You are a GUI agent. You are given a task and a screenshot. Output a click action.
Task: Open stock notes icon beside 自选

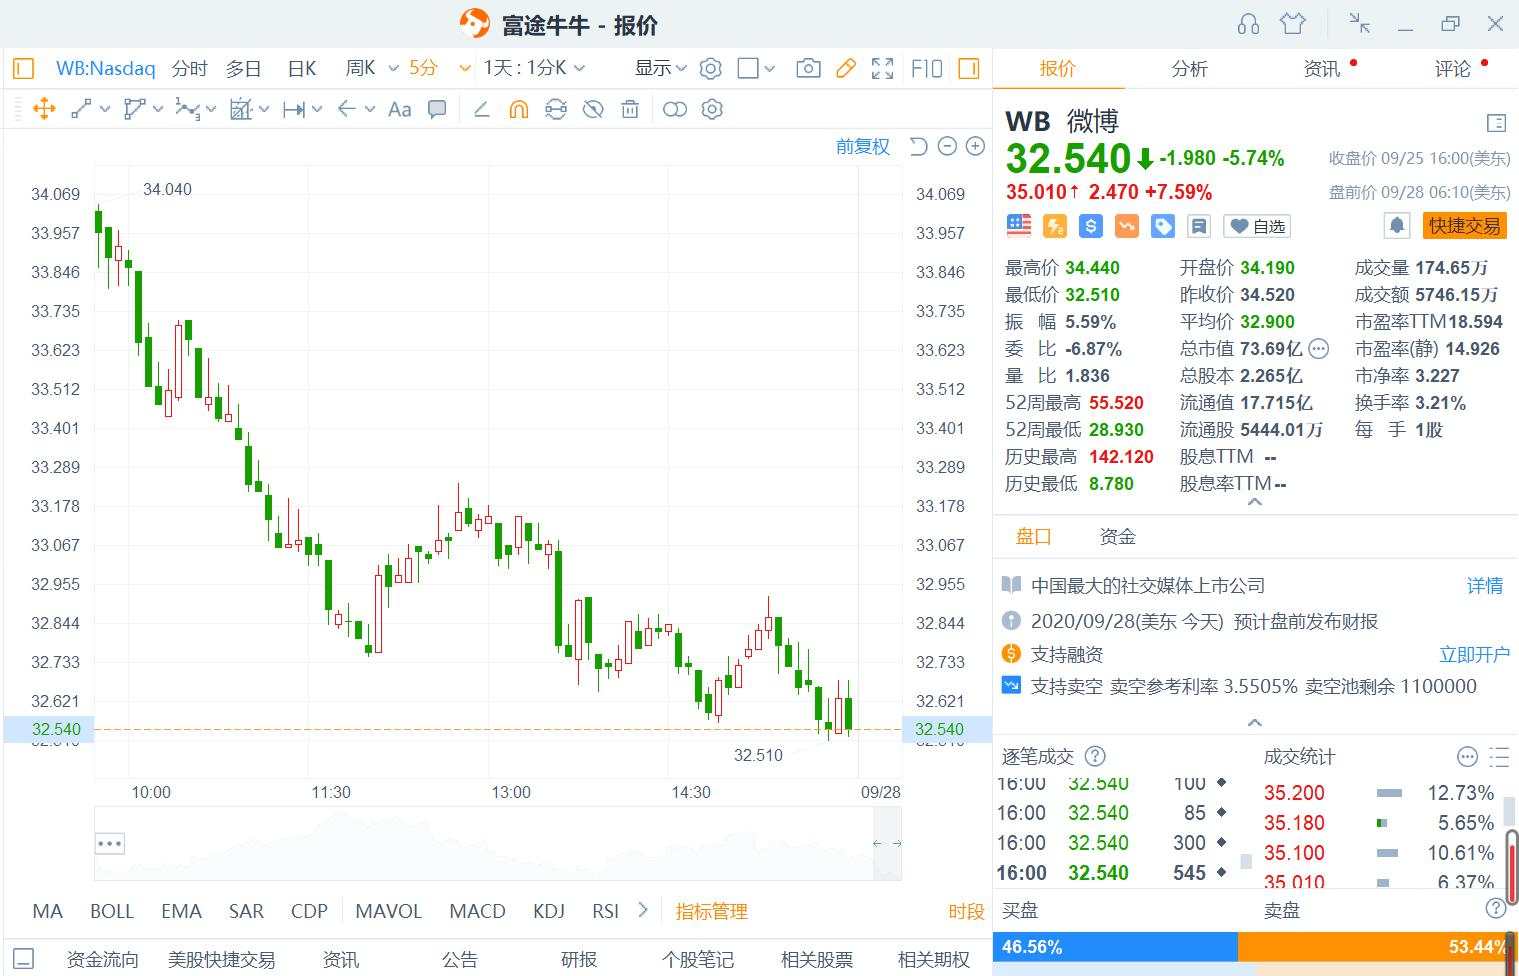[1199, 226]
